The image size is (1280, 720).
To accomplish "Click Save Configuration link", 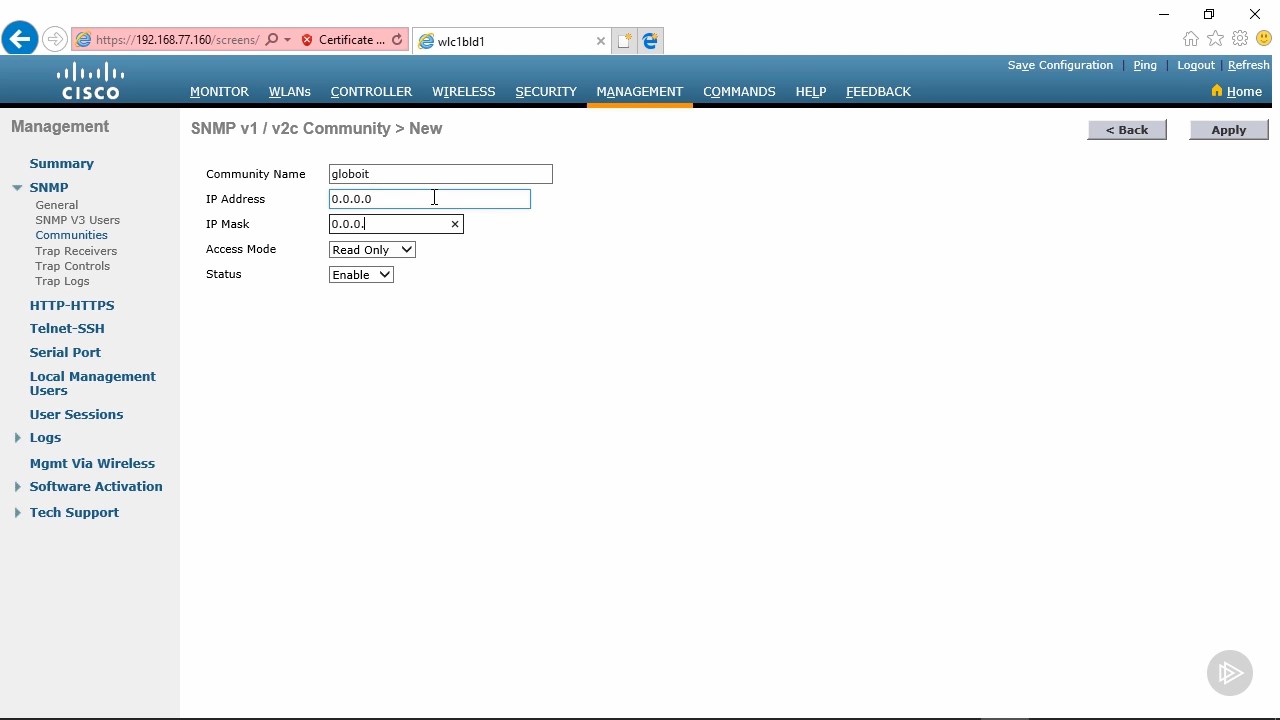I will [1060, 65].
